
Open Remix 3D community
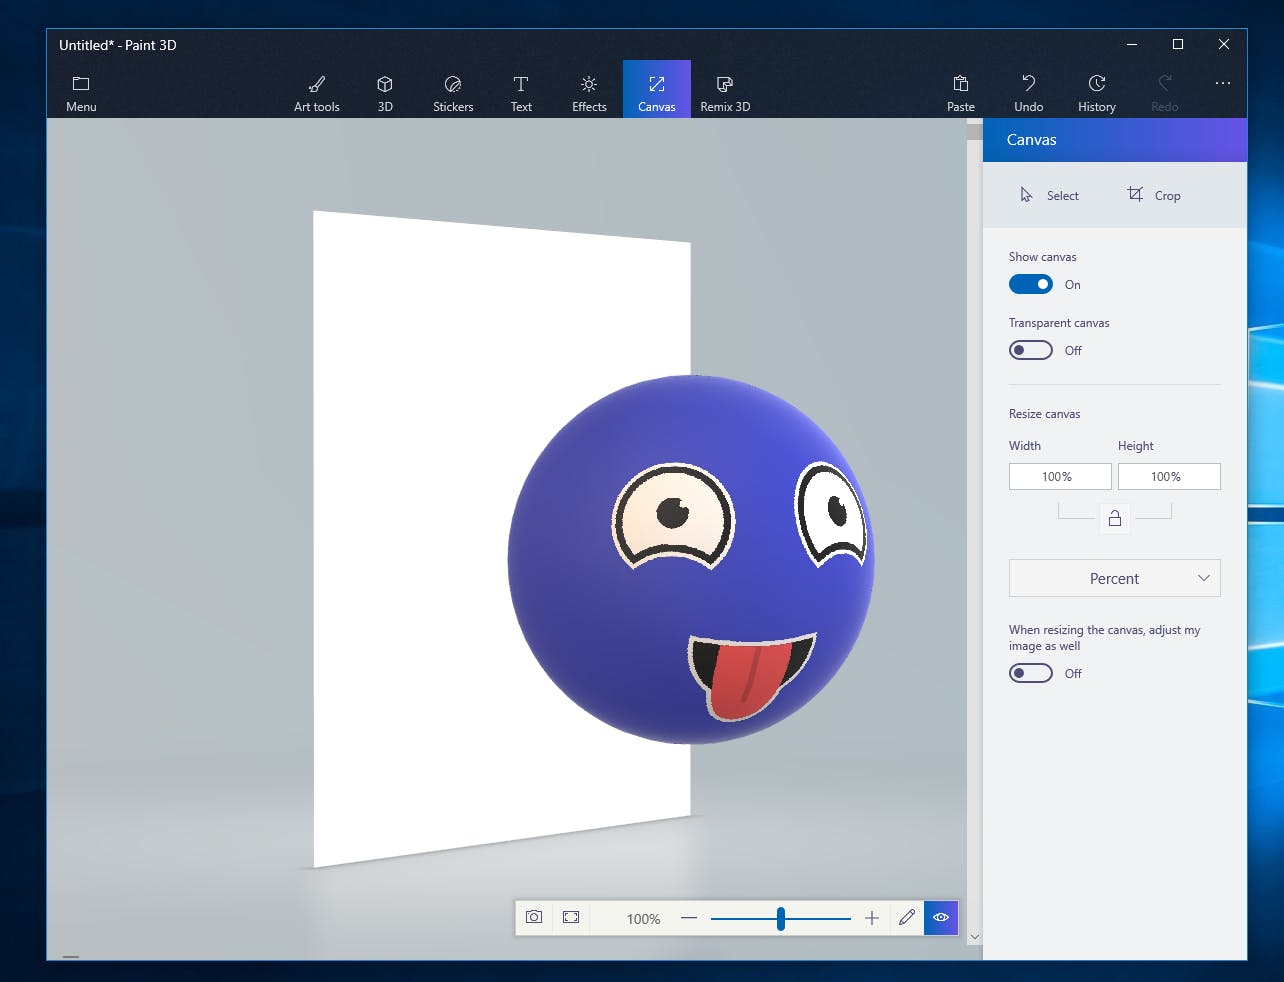click(725, 92)
